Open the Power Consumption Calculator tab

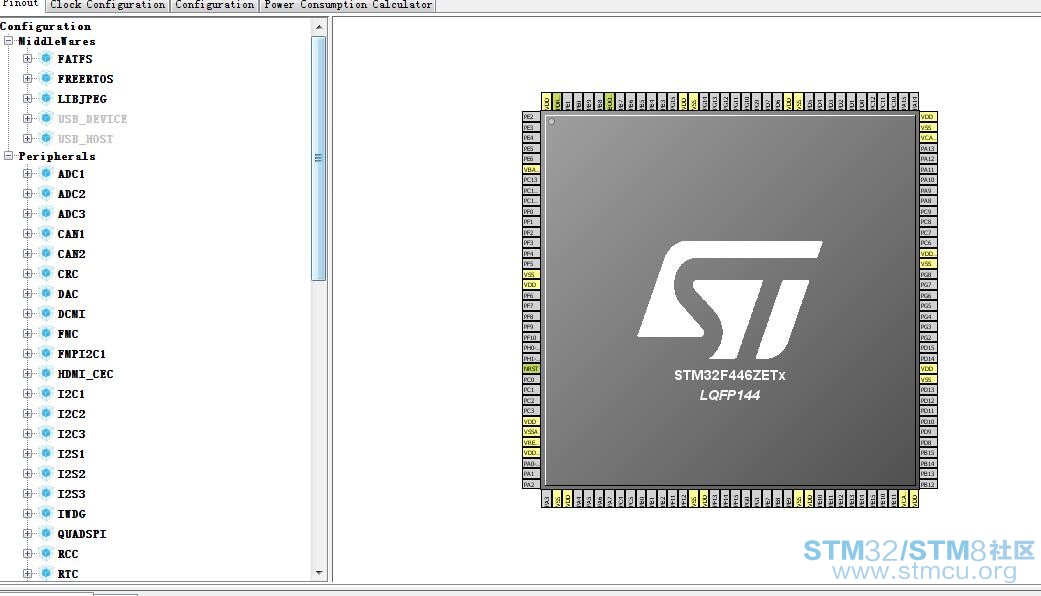coord(348,5)
